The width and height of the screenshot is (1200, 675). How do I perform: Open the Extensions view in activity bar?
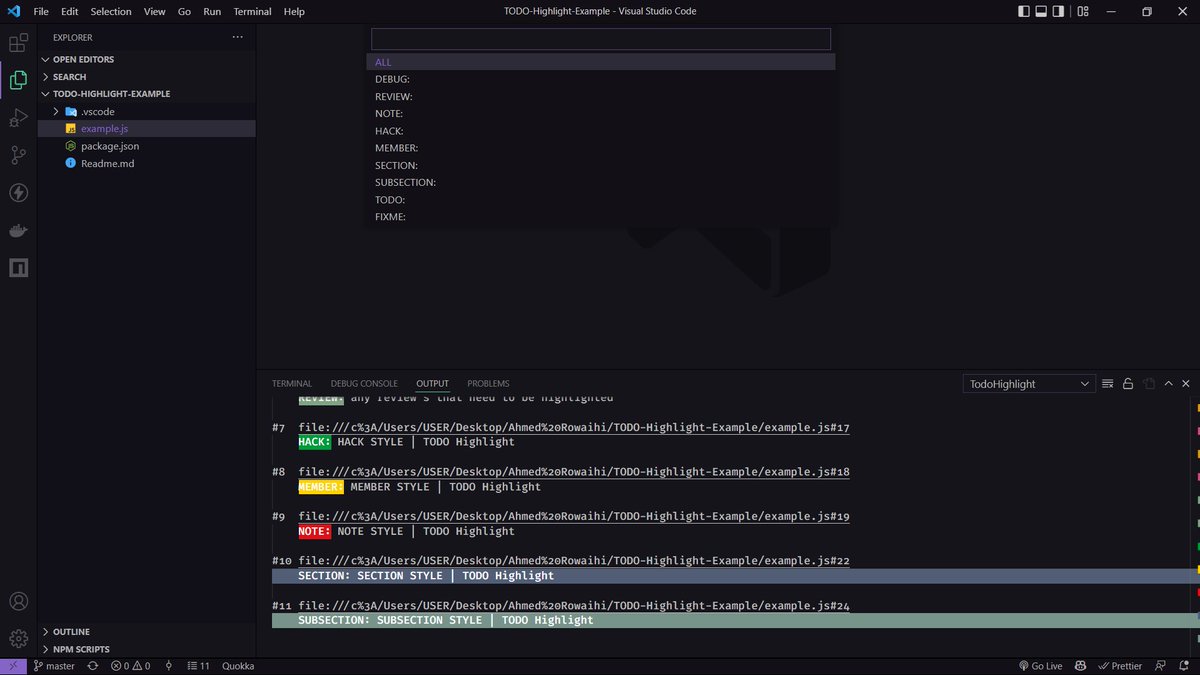tap(18, 43)
